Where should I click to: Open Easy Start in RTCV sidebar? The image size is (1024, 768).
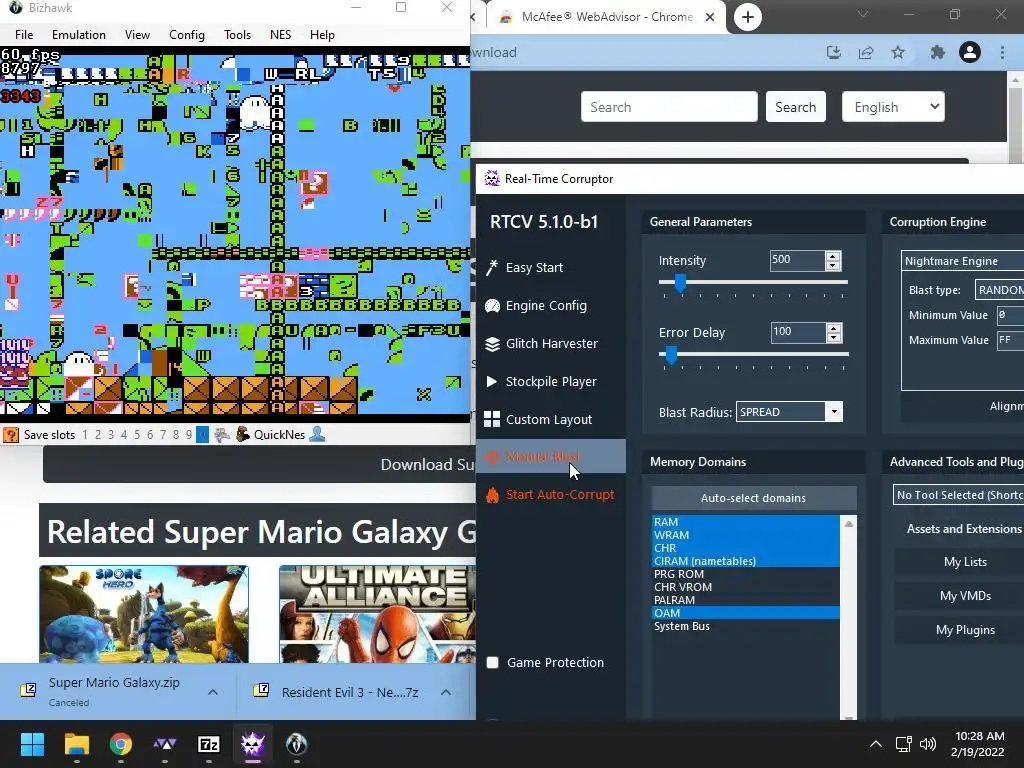coord(526,268)
